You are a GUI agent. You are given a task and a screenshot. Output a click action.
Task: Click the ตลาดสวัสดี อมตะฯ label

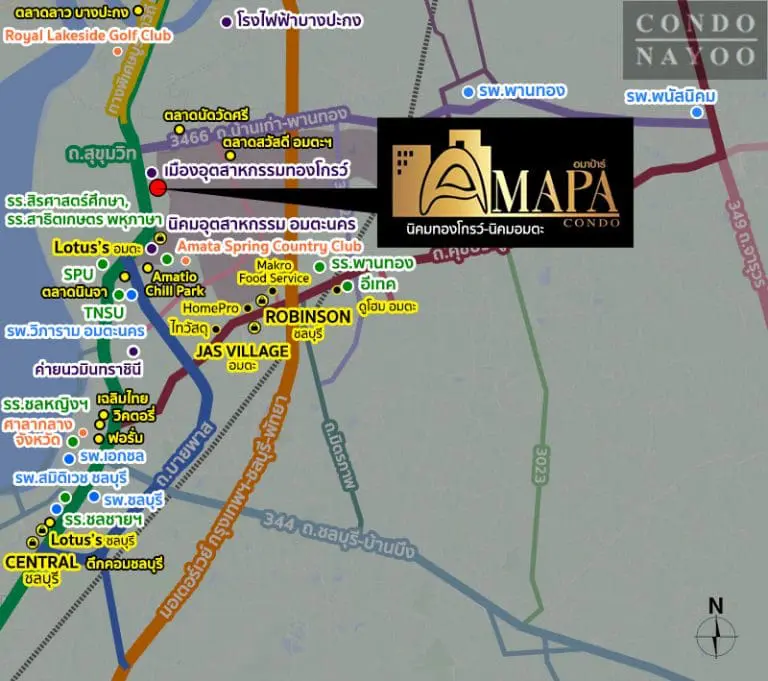277,143
